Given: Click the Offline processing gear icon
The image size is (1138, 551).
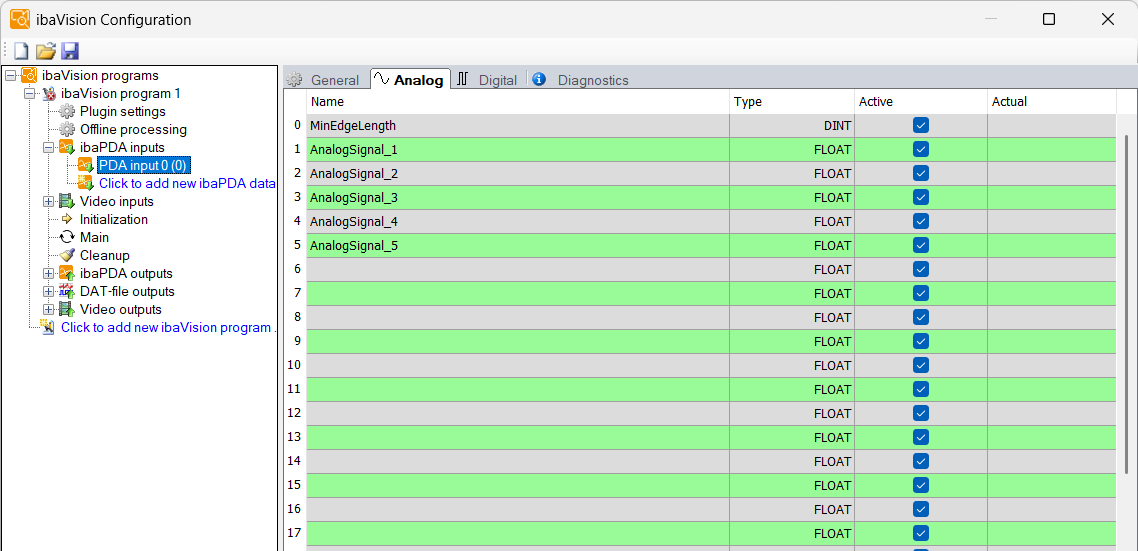Looking at the screenshot, I should pos(67,129).
